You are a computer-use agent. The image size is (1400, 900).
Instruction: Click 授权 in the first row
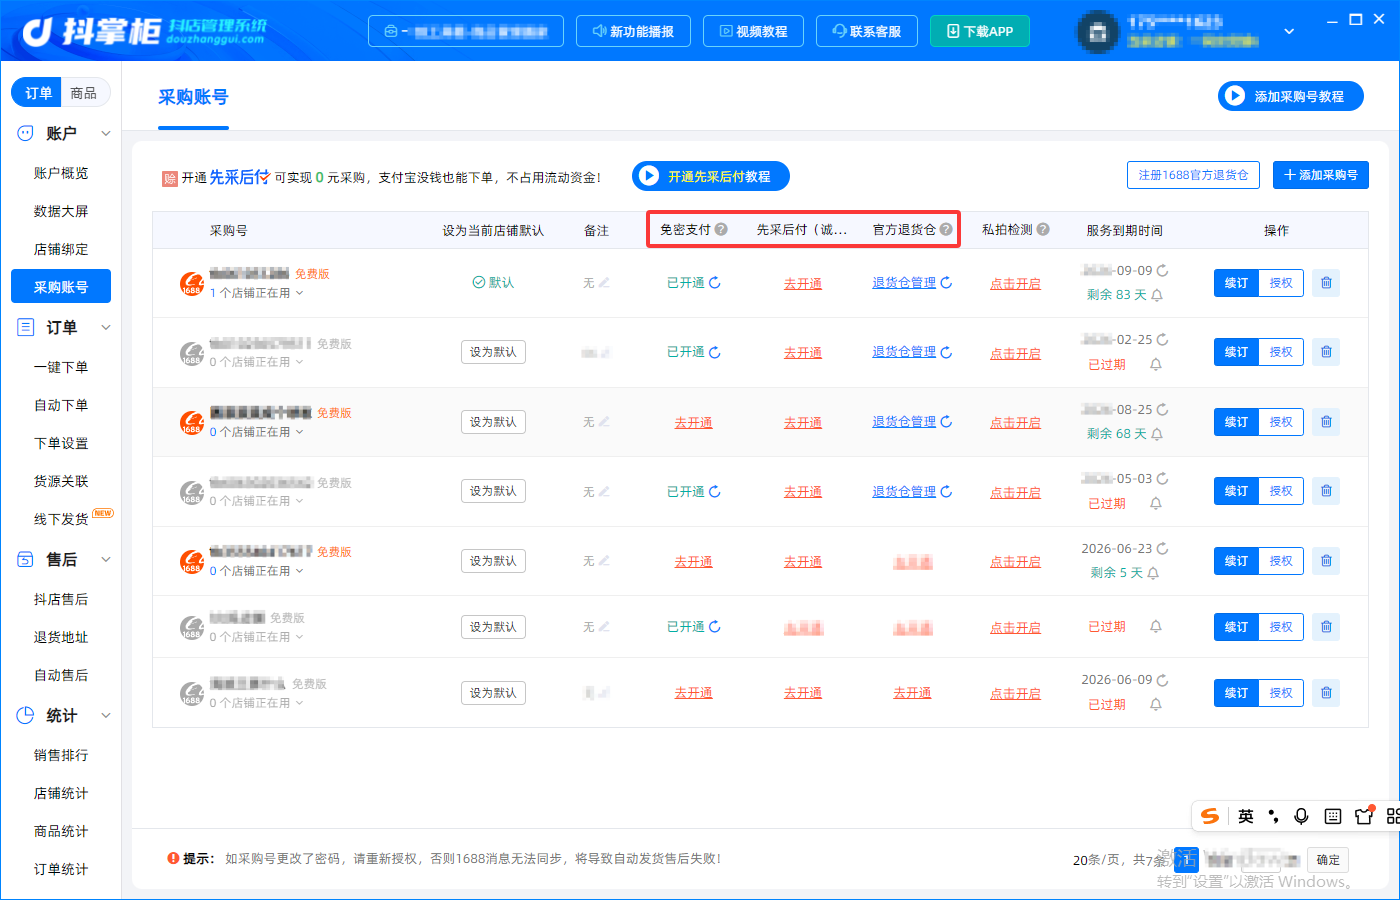pyautogui.click(x=1281, y=283)
